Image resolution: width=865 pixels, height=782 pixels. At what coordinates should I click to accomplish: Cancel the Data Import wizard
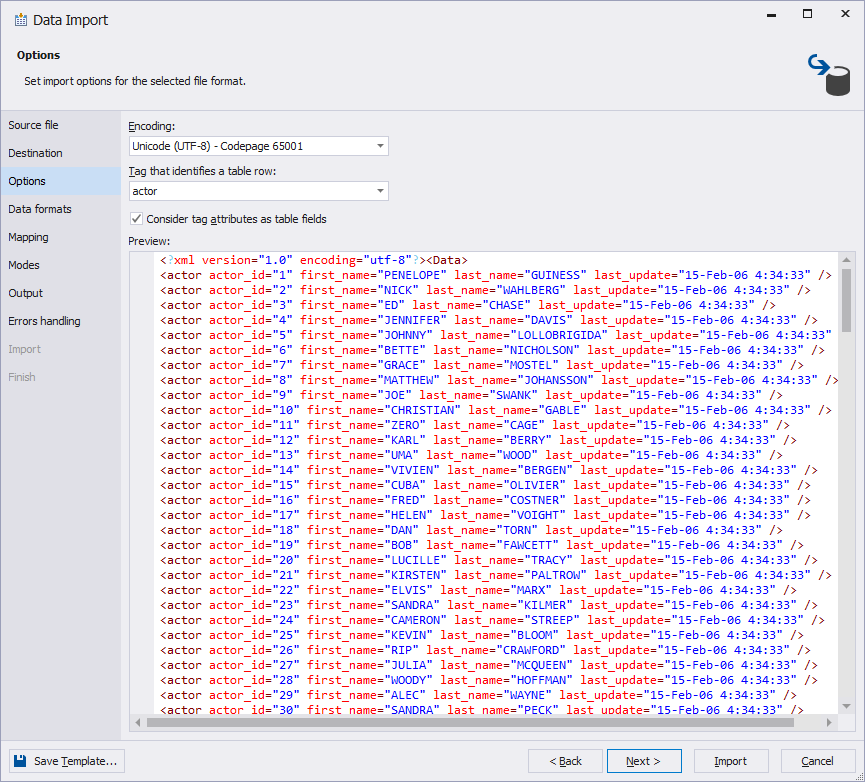tap(817, 761)
